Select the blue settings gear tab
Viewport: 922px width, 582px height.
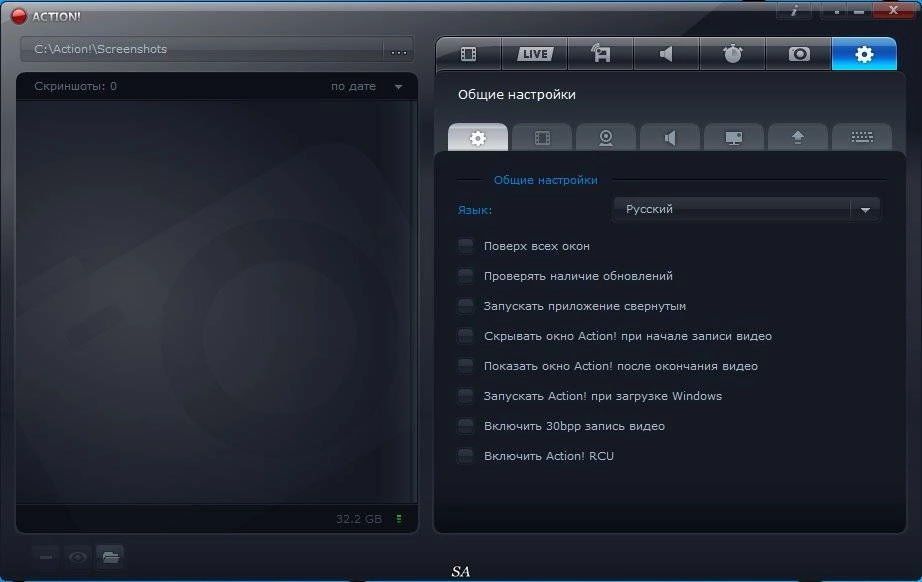[x=864, y=54]
